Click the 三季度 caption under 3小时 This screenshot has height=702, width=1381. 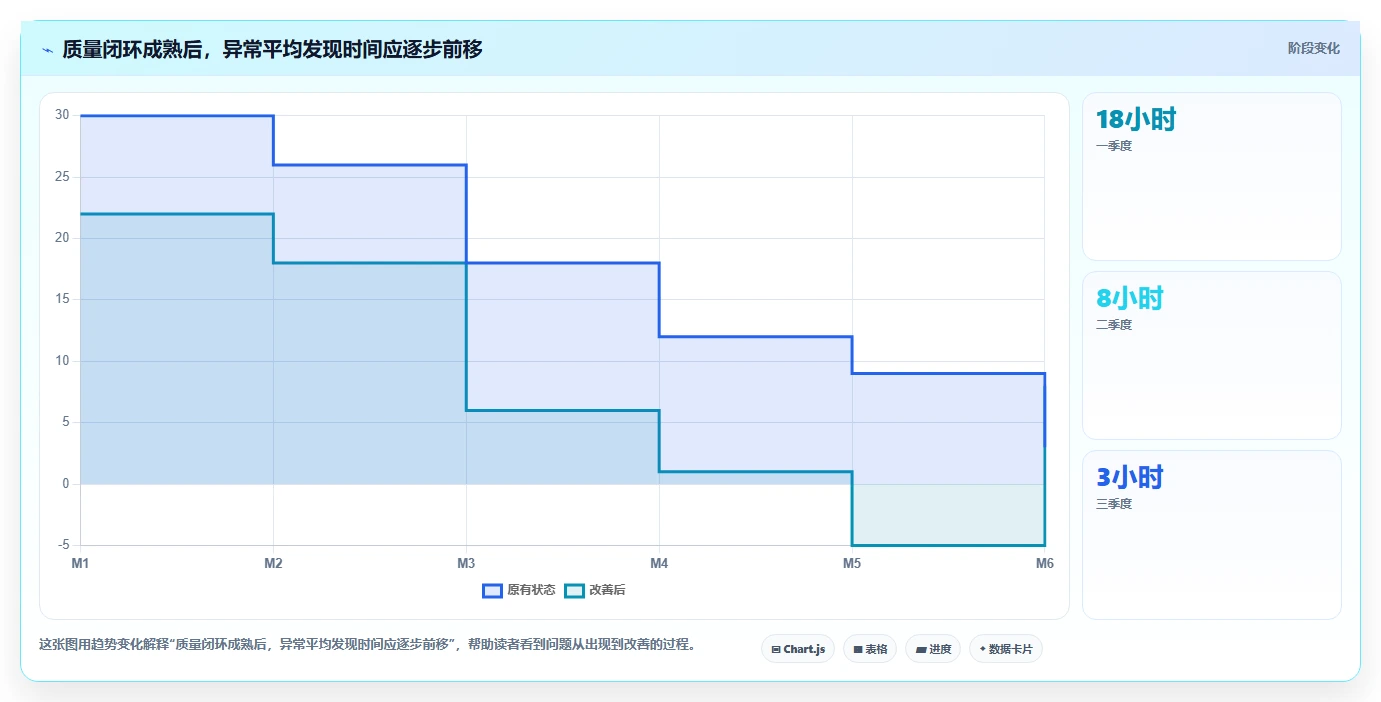click(x=1114, y=504)
